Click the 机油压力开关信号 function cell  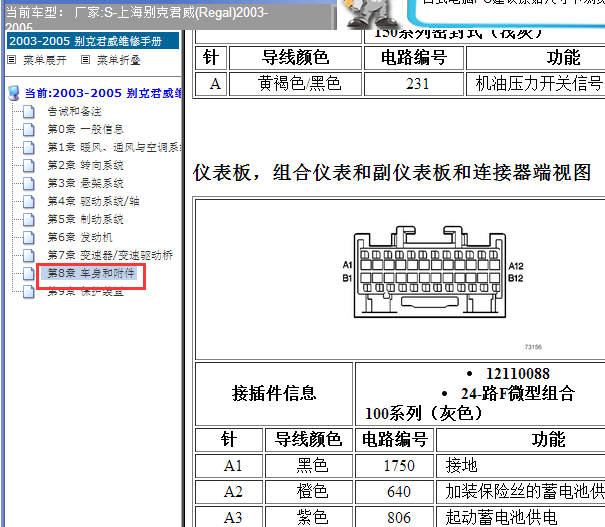(x=536, y=83)
